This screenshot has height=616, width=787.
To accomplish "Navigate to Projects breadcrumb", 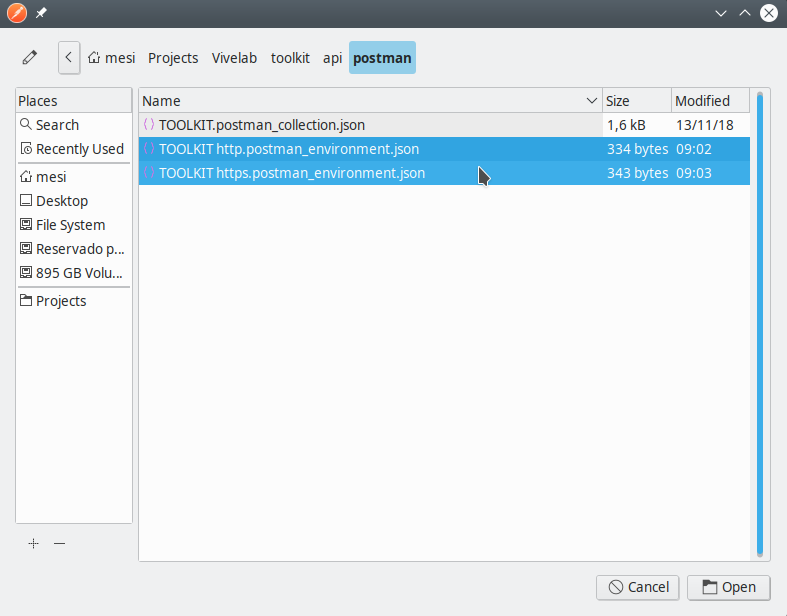I will pyautogui.click(x=173, y=58).
